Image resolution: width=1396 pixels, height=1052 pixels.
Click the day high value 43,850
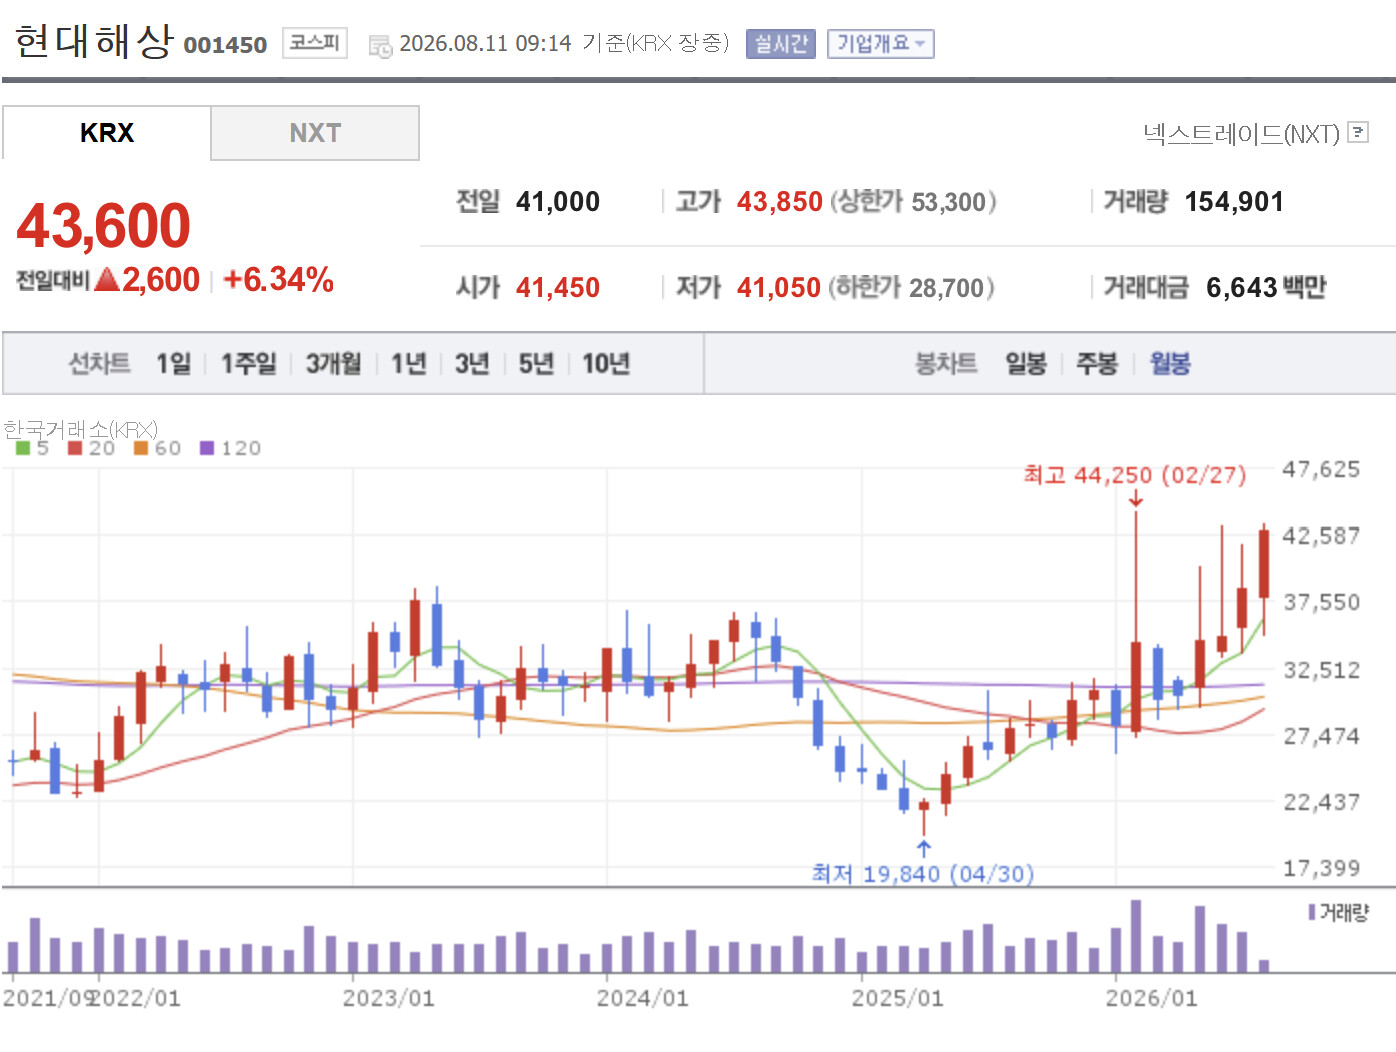(x=780, y=202)
